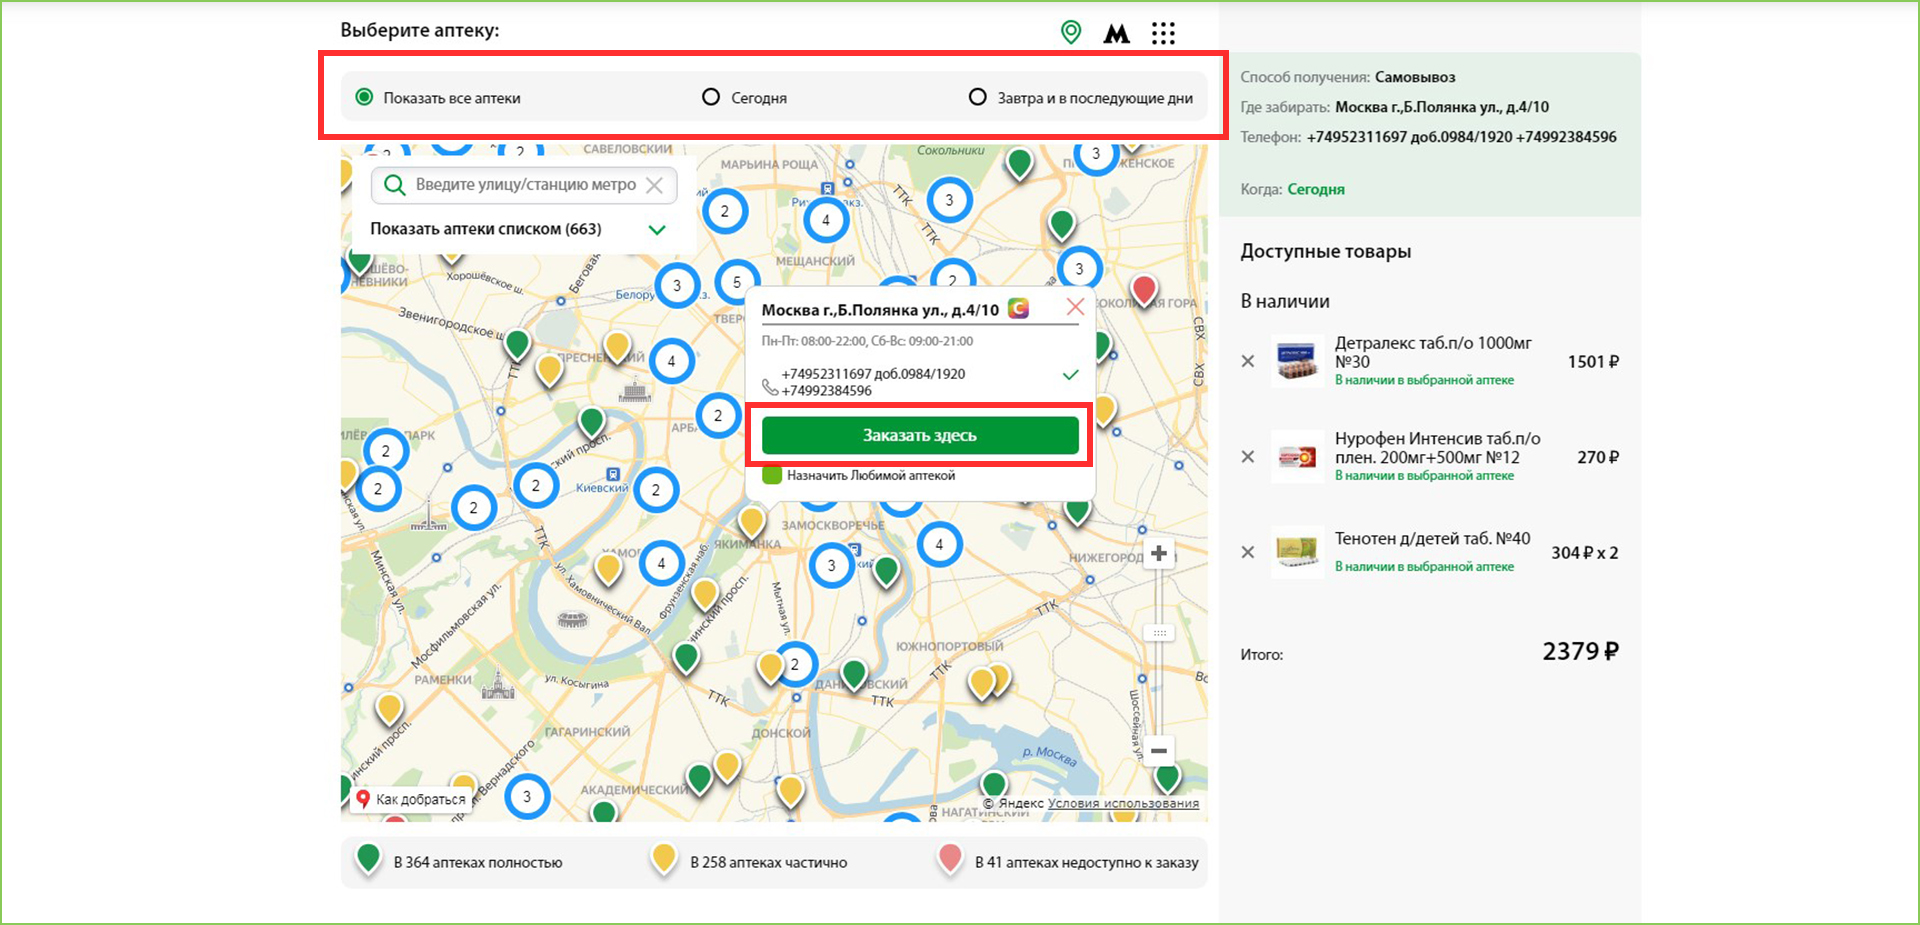
Task: Check 'Назначить Любимой аптекой' checkbox
Action: [772, 475]
